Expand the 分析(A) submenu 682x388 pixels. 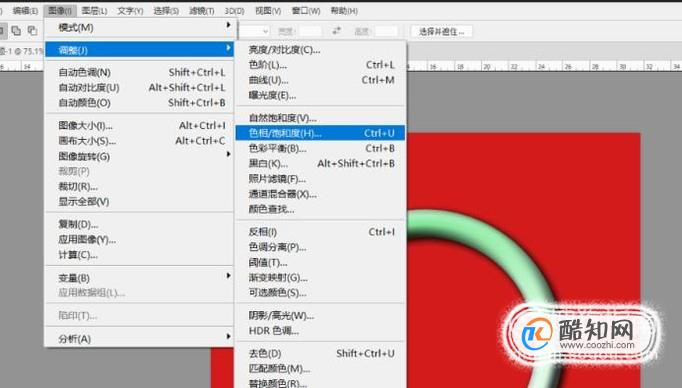coord(140,338)
